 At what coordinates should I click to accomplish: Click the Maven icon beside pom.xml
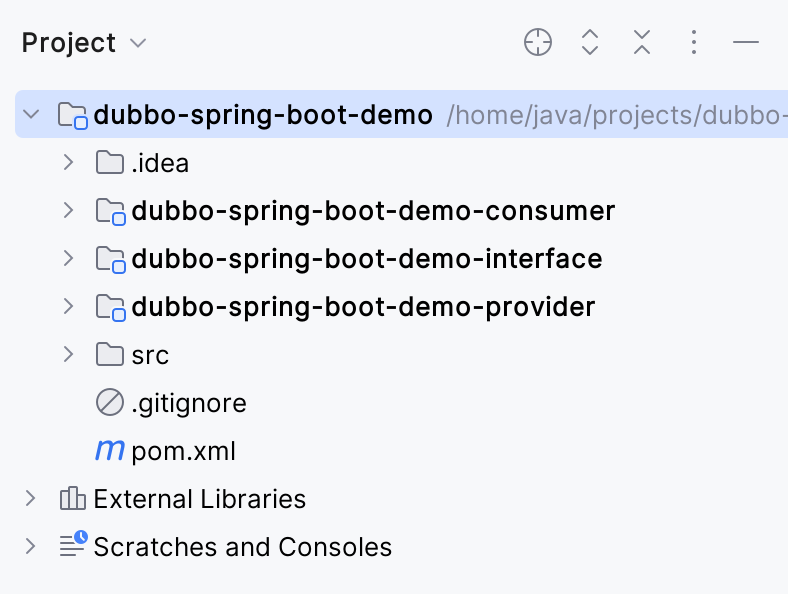109,451
